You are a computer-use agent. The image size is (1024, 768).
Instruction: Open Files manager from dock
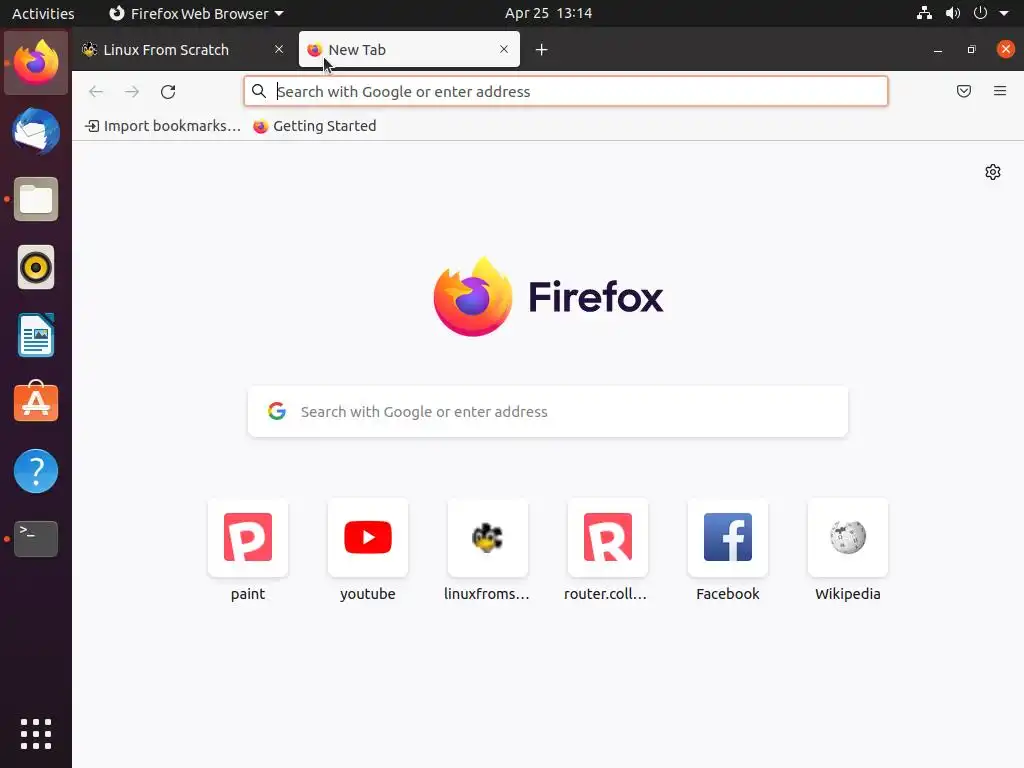coord(36,199)
